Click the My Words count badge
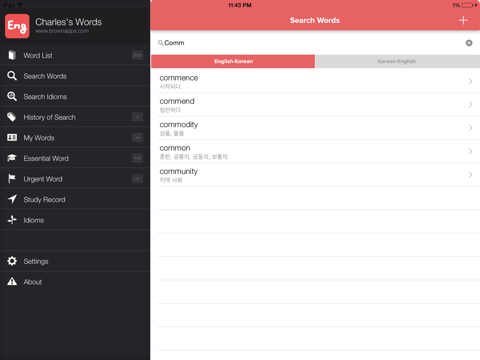The width and height of the screenshot is (480, 360). tap(137, 137)
